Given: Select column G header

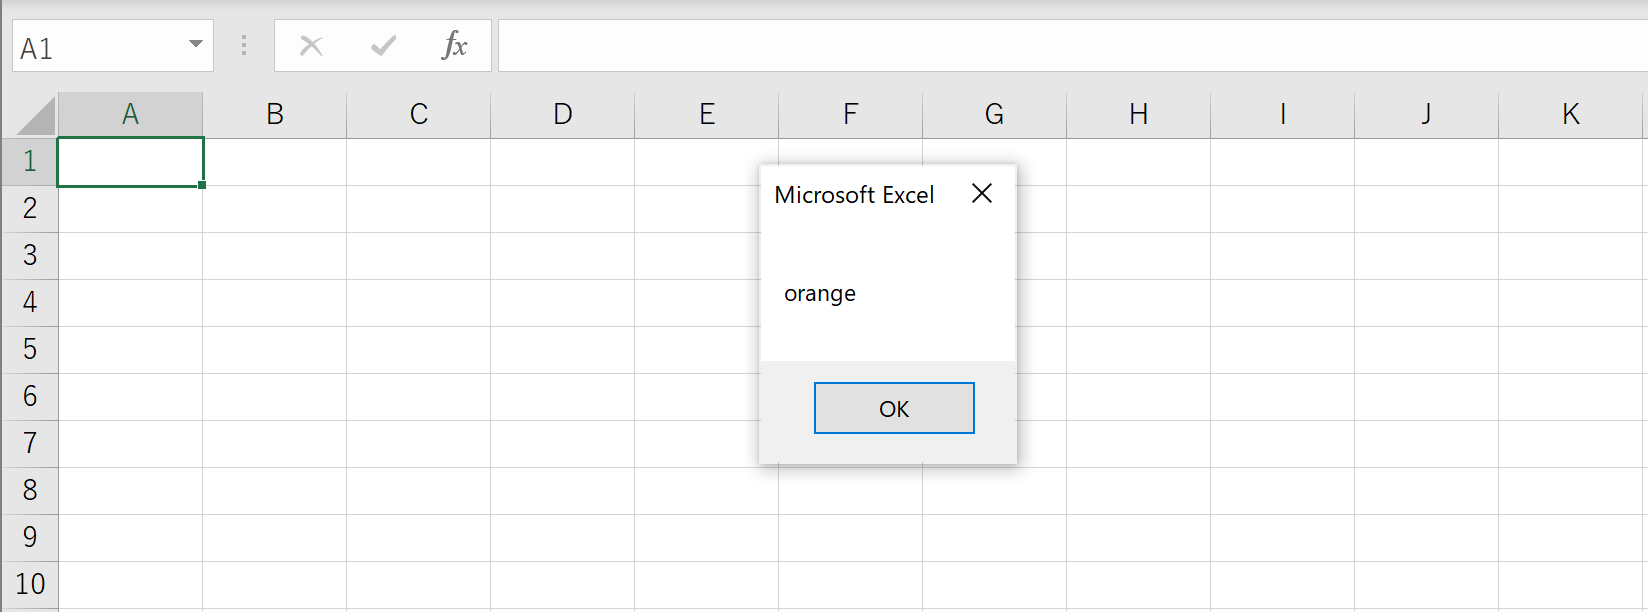Looking at the screenshot, I should point(995,115).
